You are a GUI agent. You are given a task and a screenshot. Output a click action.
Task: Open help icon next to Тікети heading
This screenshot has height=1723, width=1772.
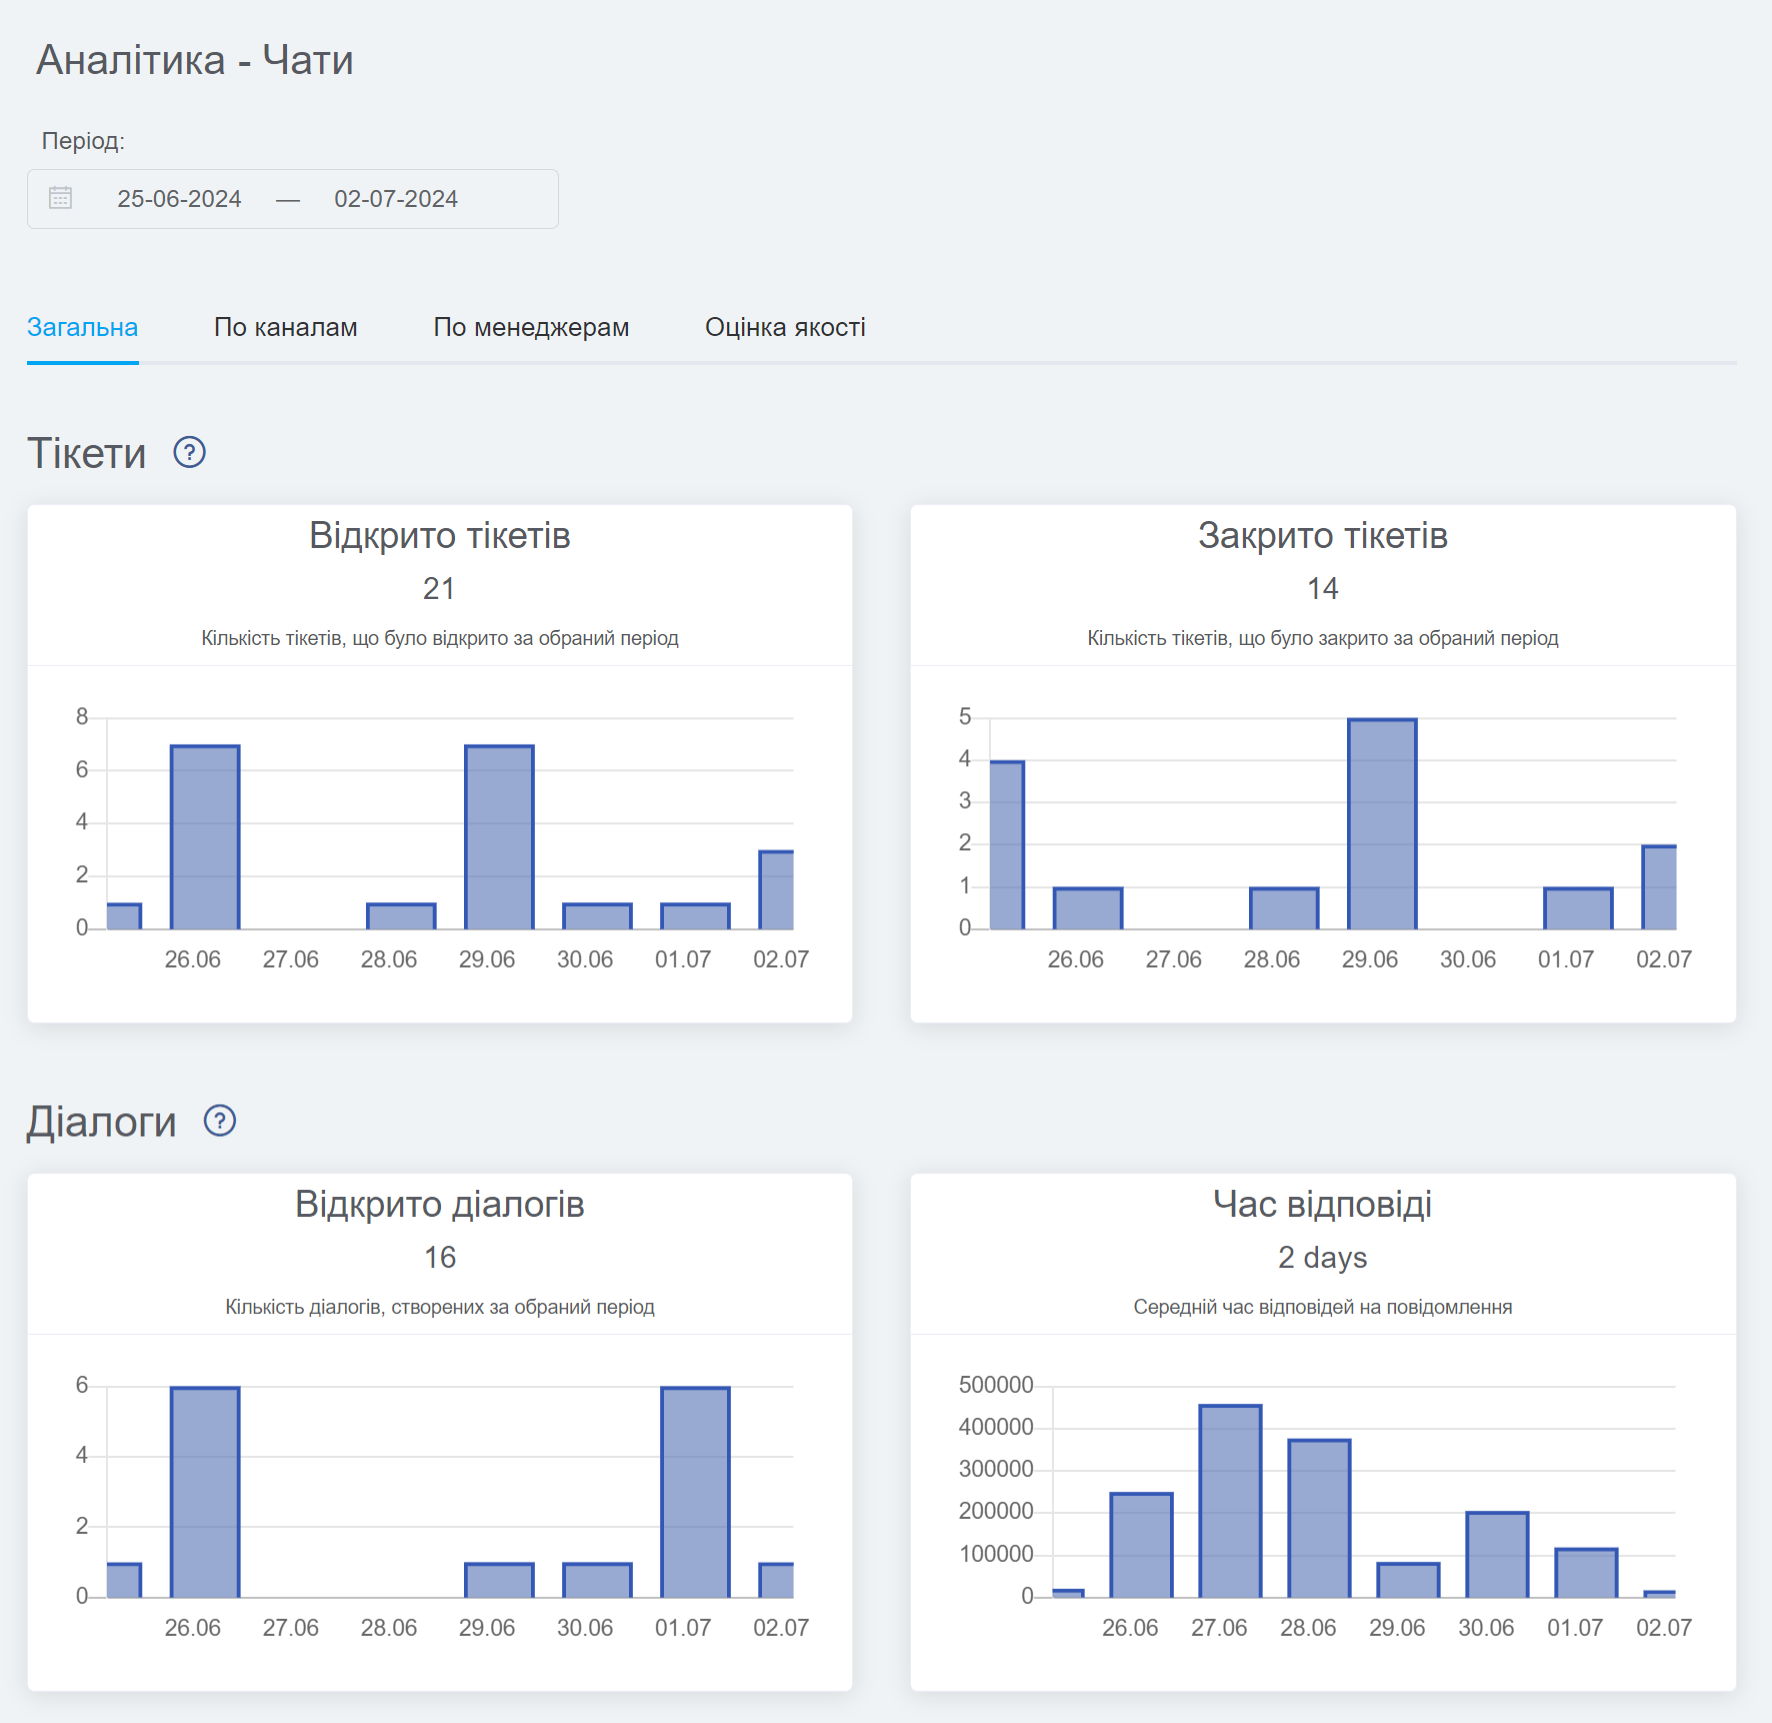click(x=189, y=453)
